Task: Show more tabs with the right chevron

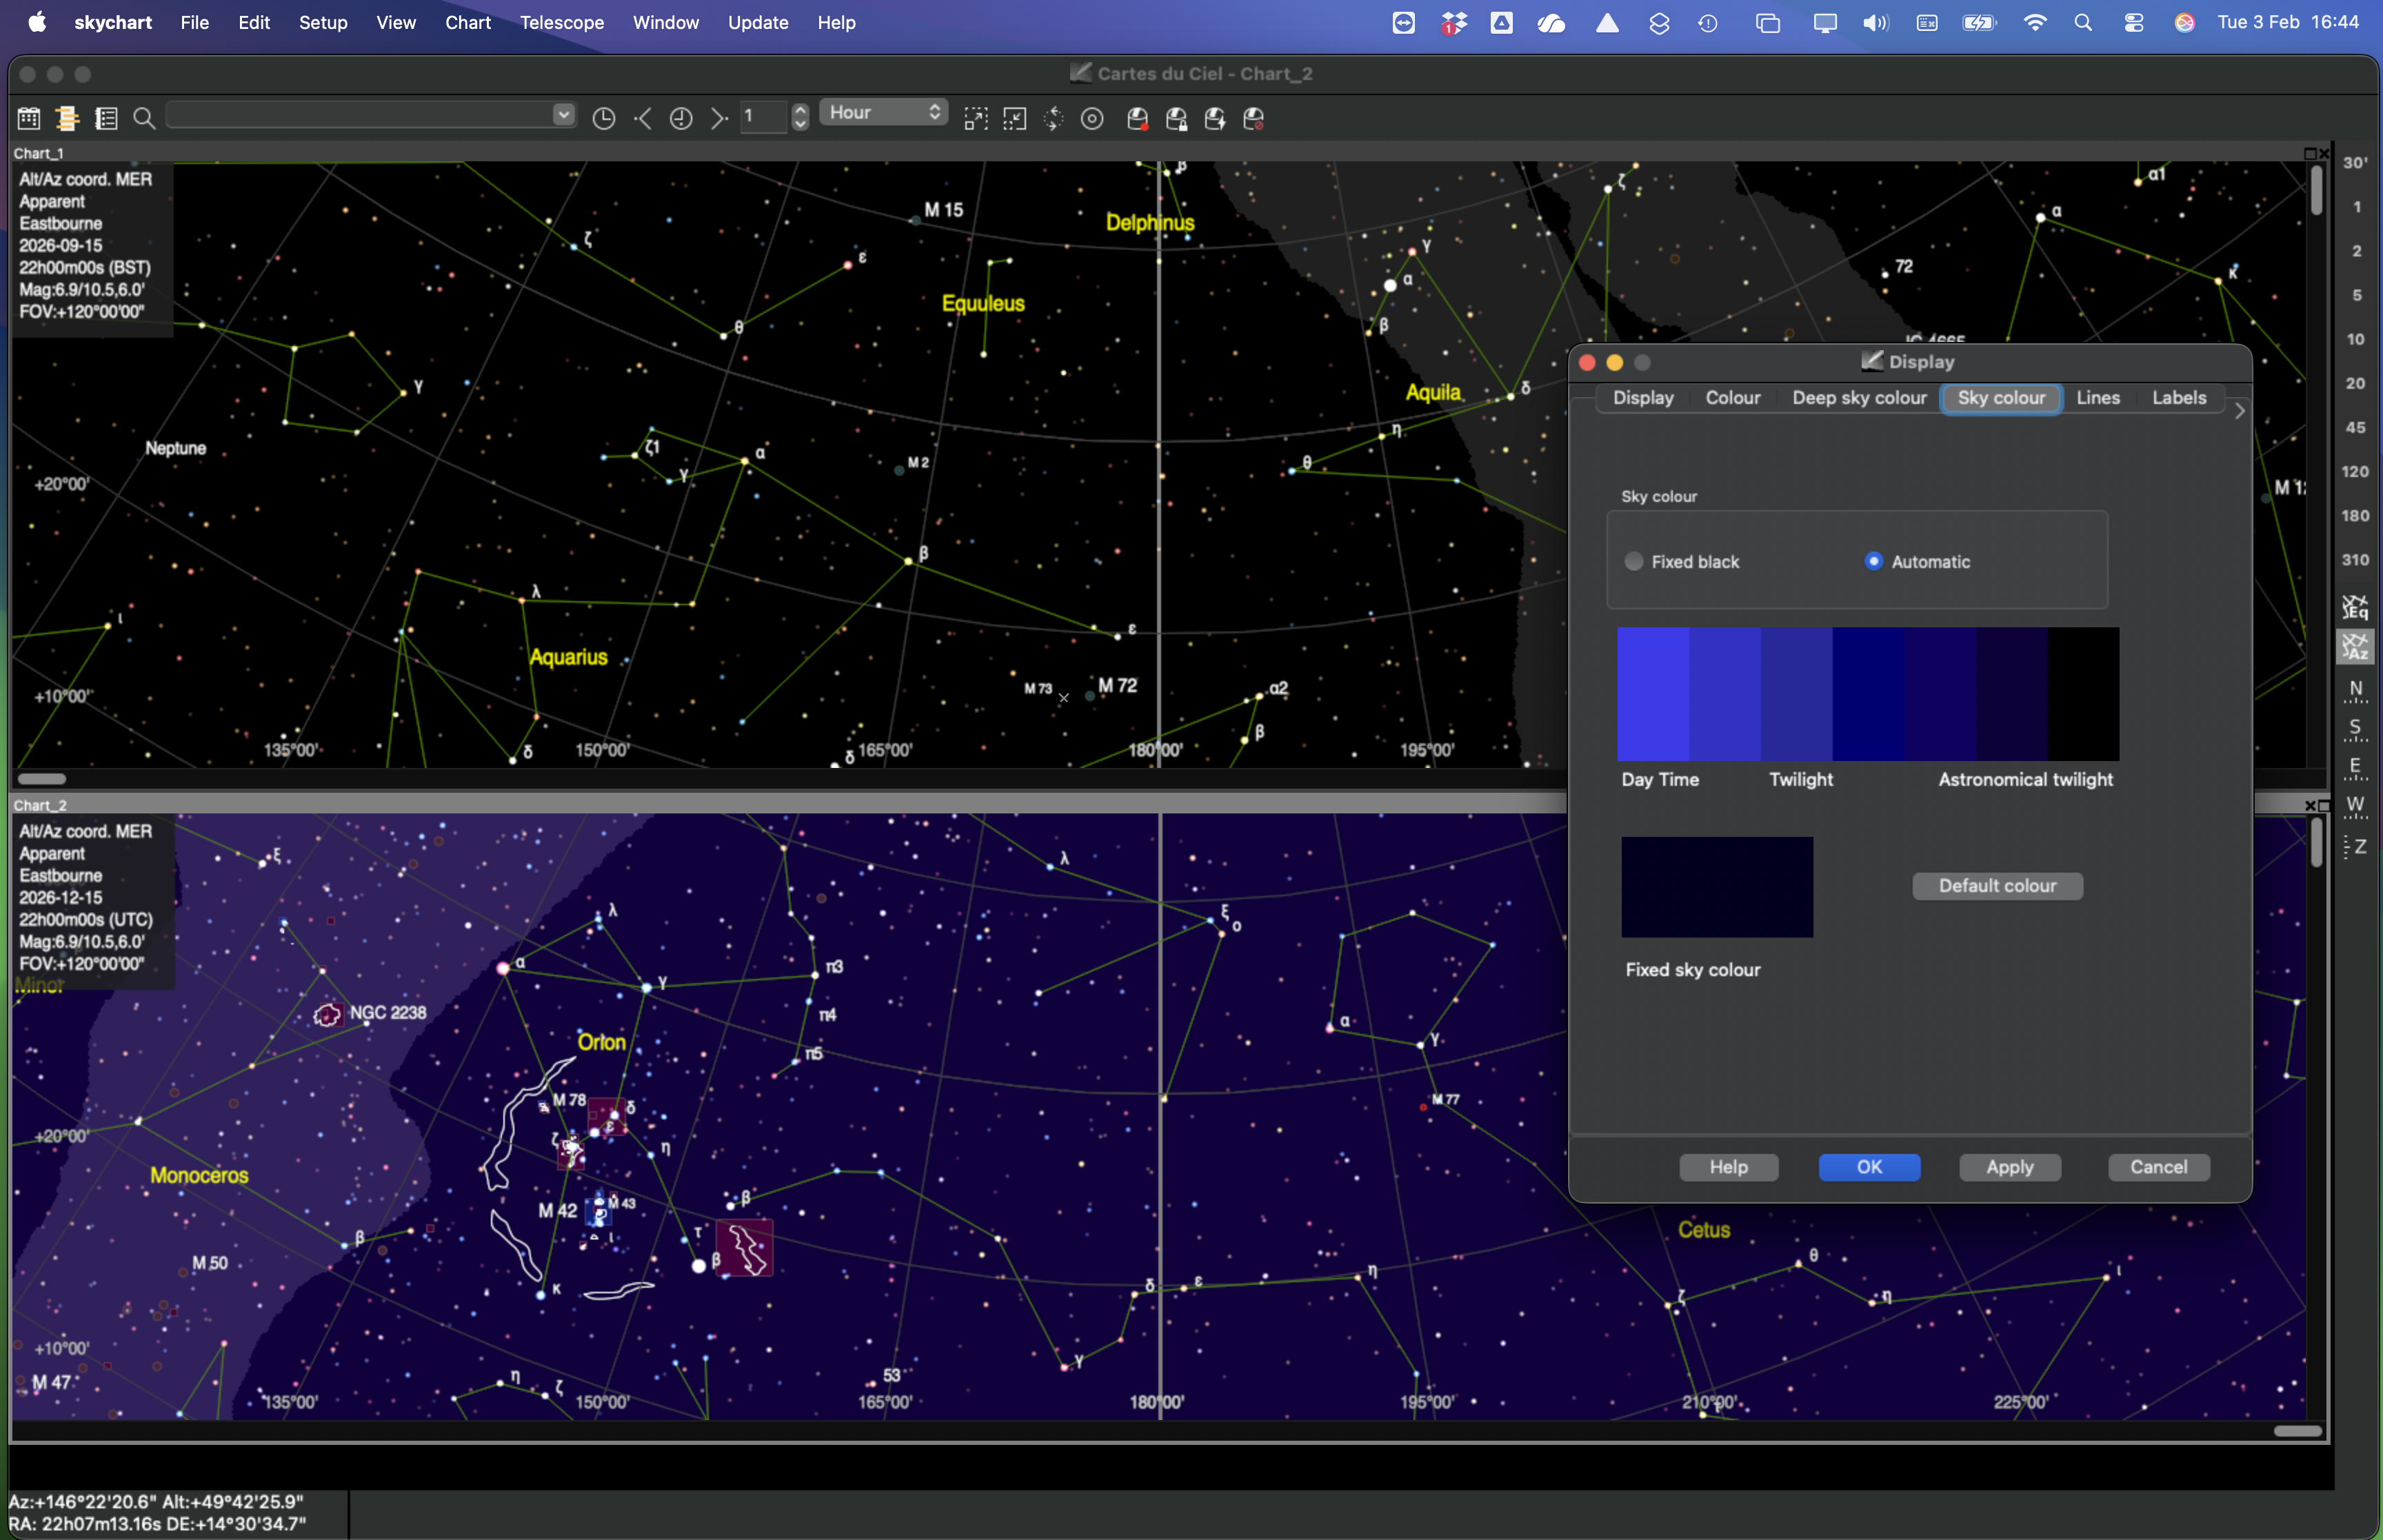Action: coord(2239,411)
